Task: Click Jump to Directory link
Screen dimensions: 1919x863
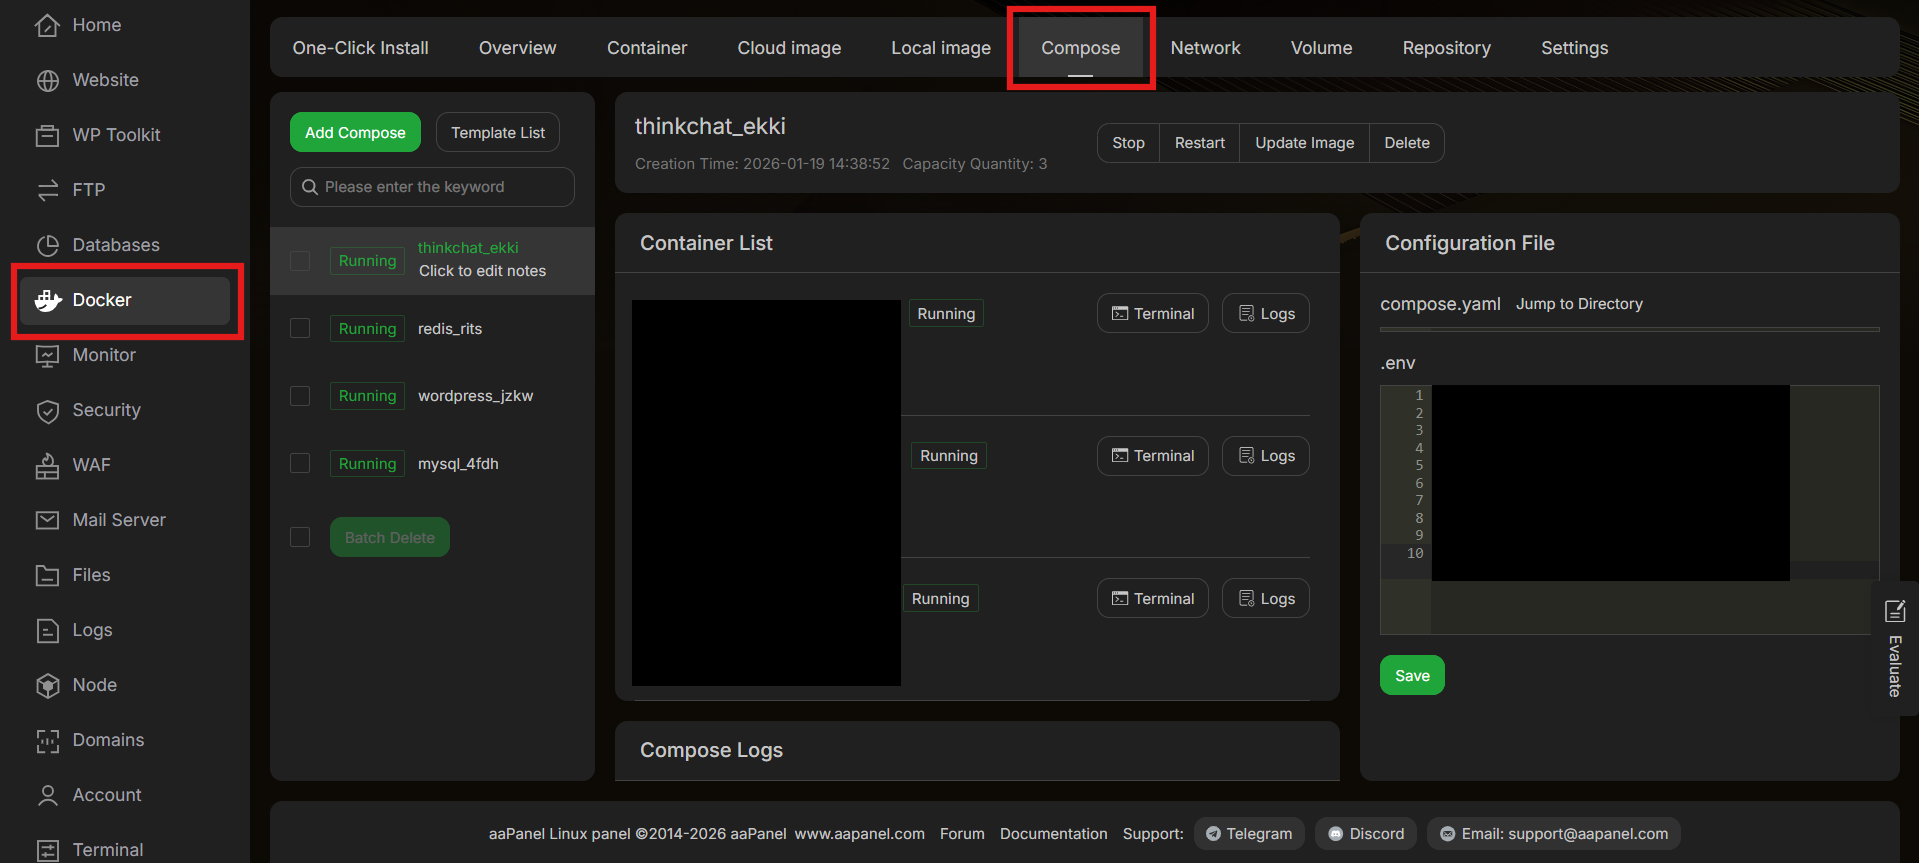Action: click(x=1579, y=304)
